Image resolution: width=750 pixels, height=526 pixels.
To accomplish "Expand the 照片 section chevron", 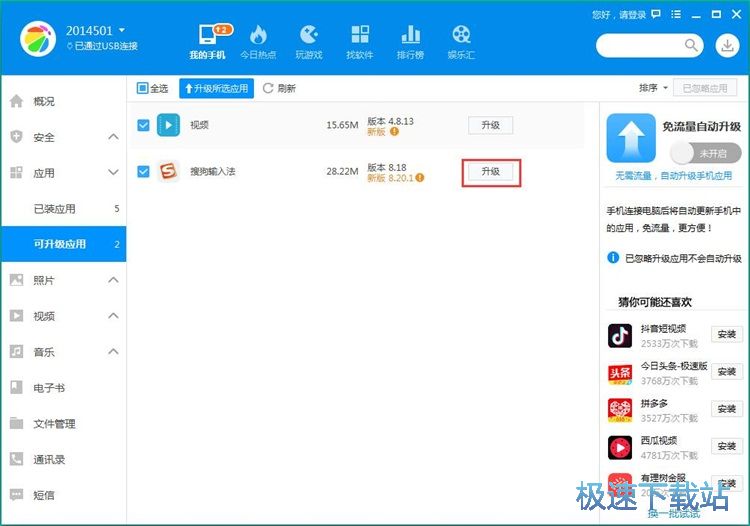I will [113, 280].
